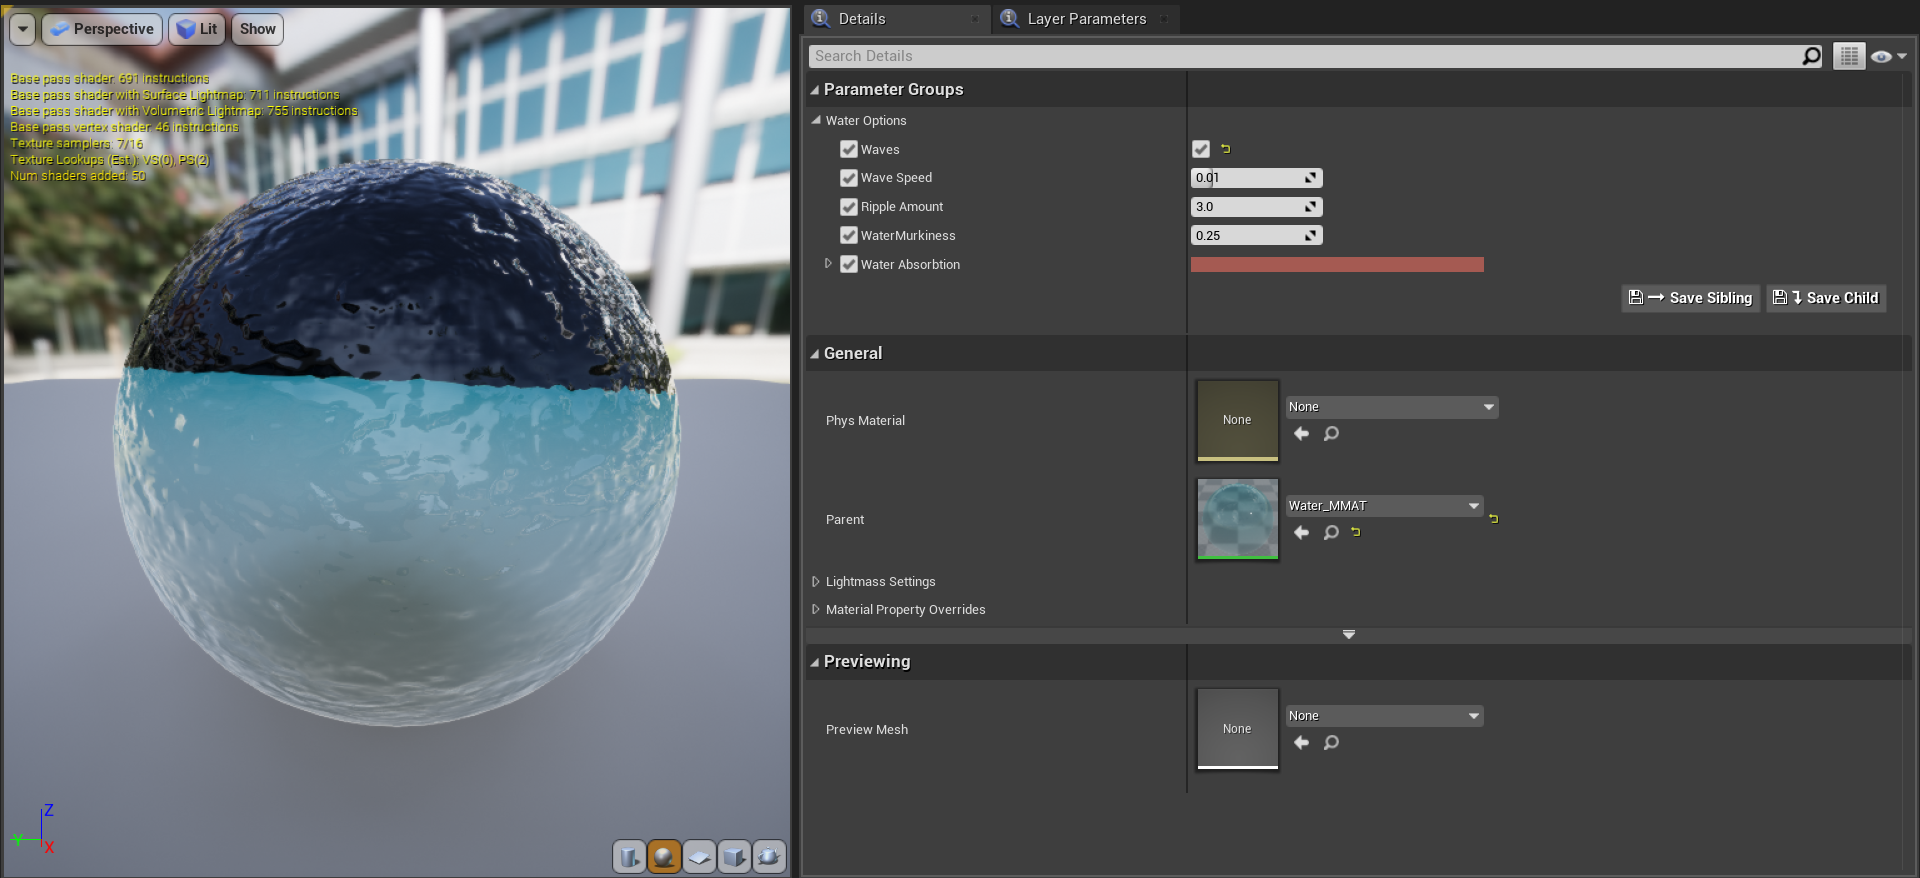Use selected asset arrow for Preview Mesh
1920x878 pixels.
[x=1301, y=743]
